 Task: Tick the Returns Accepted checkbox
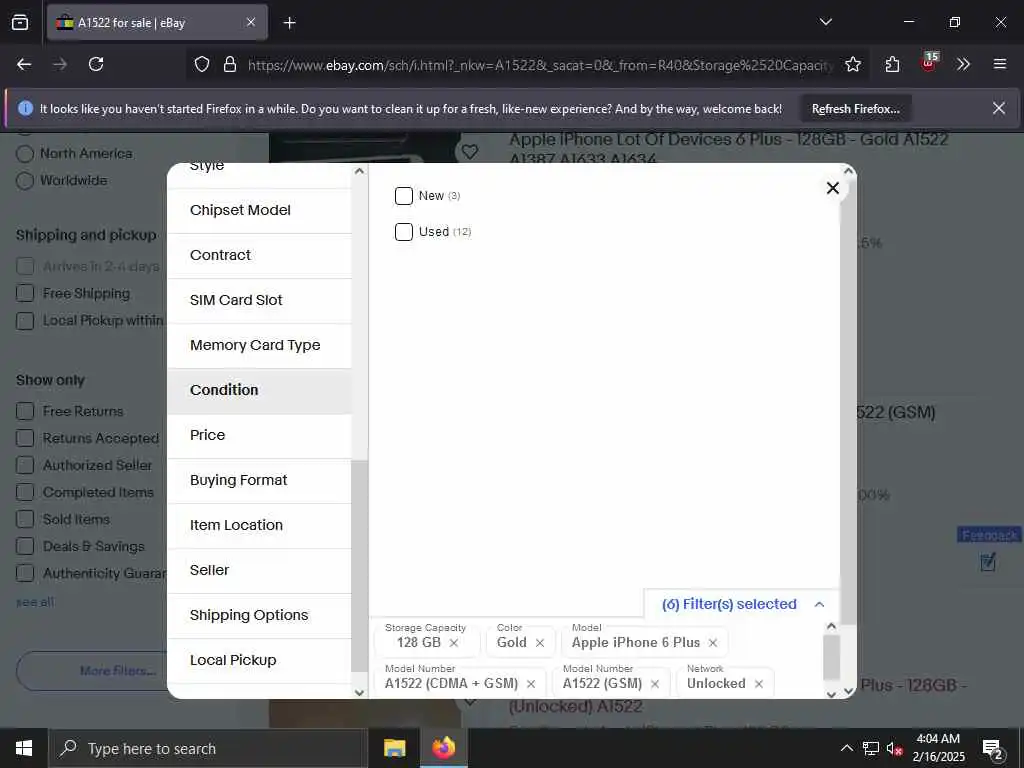pos(25,438)
